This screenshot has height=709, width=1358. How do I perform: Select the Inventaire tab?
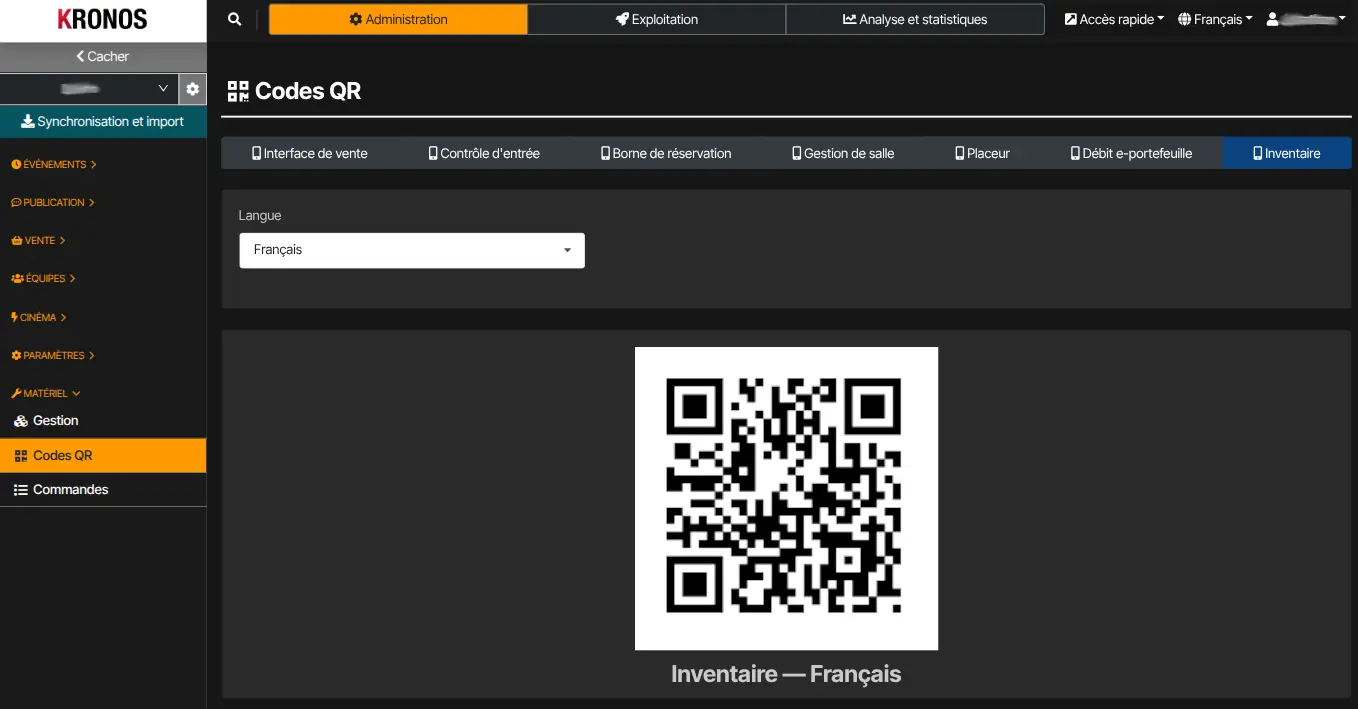pos(1287,153)
